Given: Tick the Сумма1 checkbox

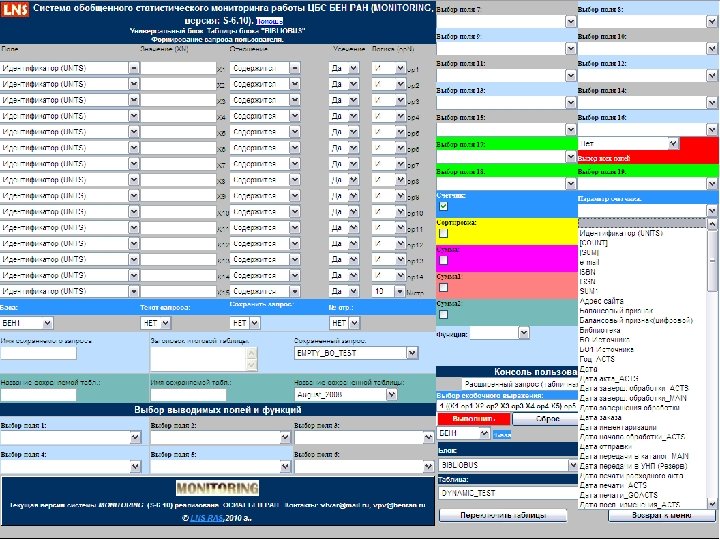Looking at the screenshot, I should tap(443, 287).
